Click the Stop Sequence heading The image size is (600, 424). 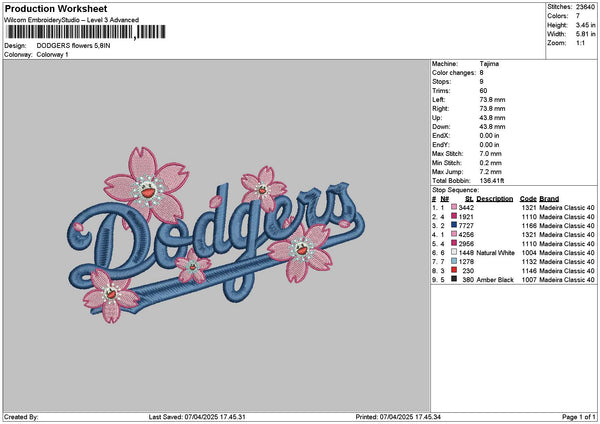[x=455, y=190]
